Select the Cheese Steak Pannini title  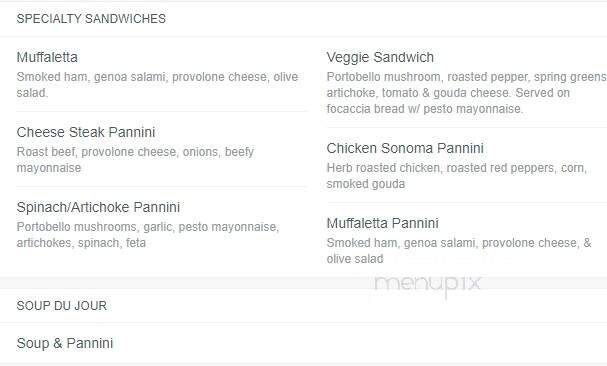click(x=86, y=132)
